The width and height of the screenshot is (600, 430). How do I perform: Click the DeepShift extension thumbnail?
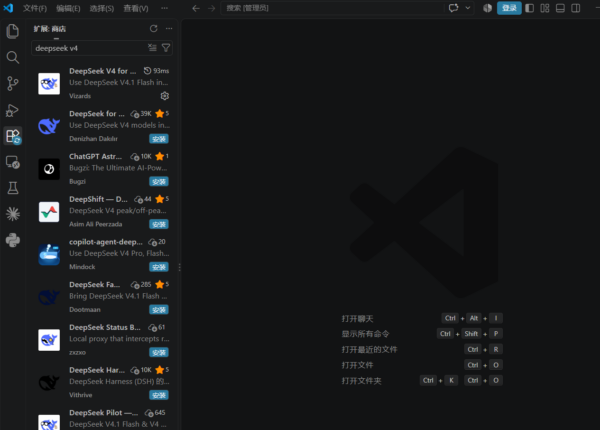coord(49,212)
